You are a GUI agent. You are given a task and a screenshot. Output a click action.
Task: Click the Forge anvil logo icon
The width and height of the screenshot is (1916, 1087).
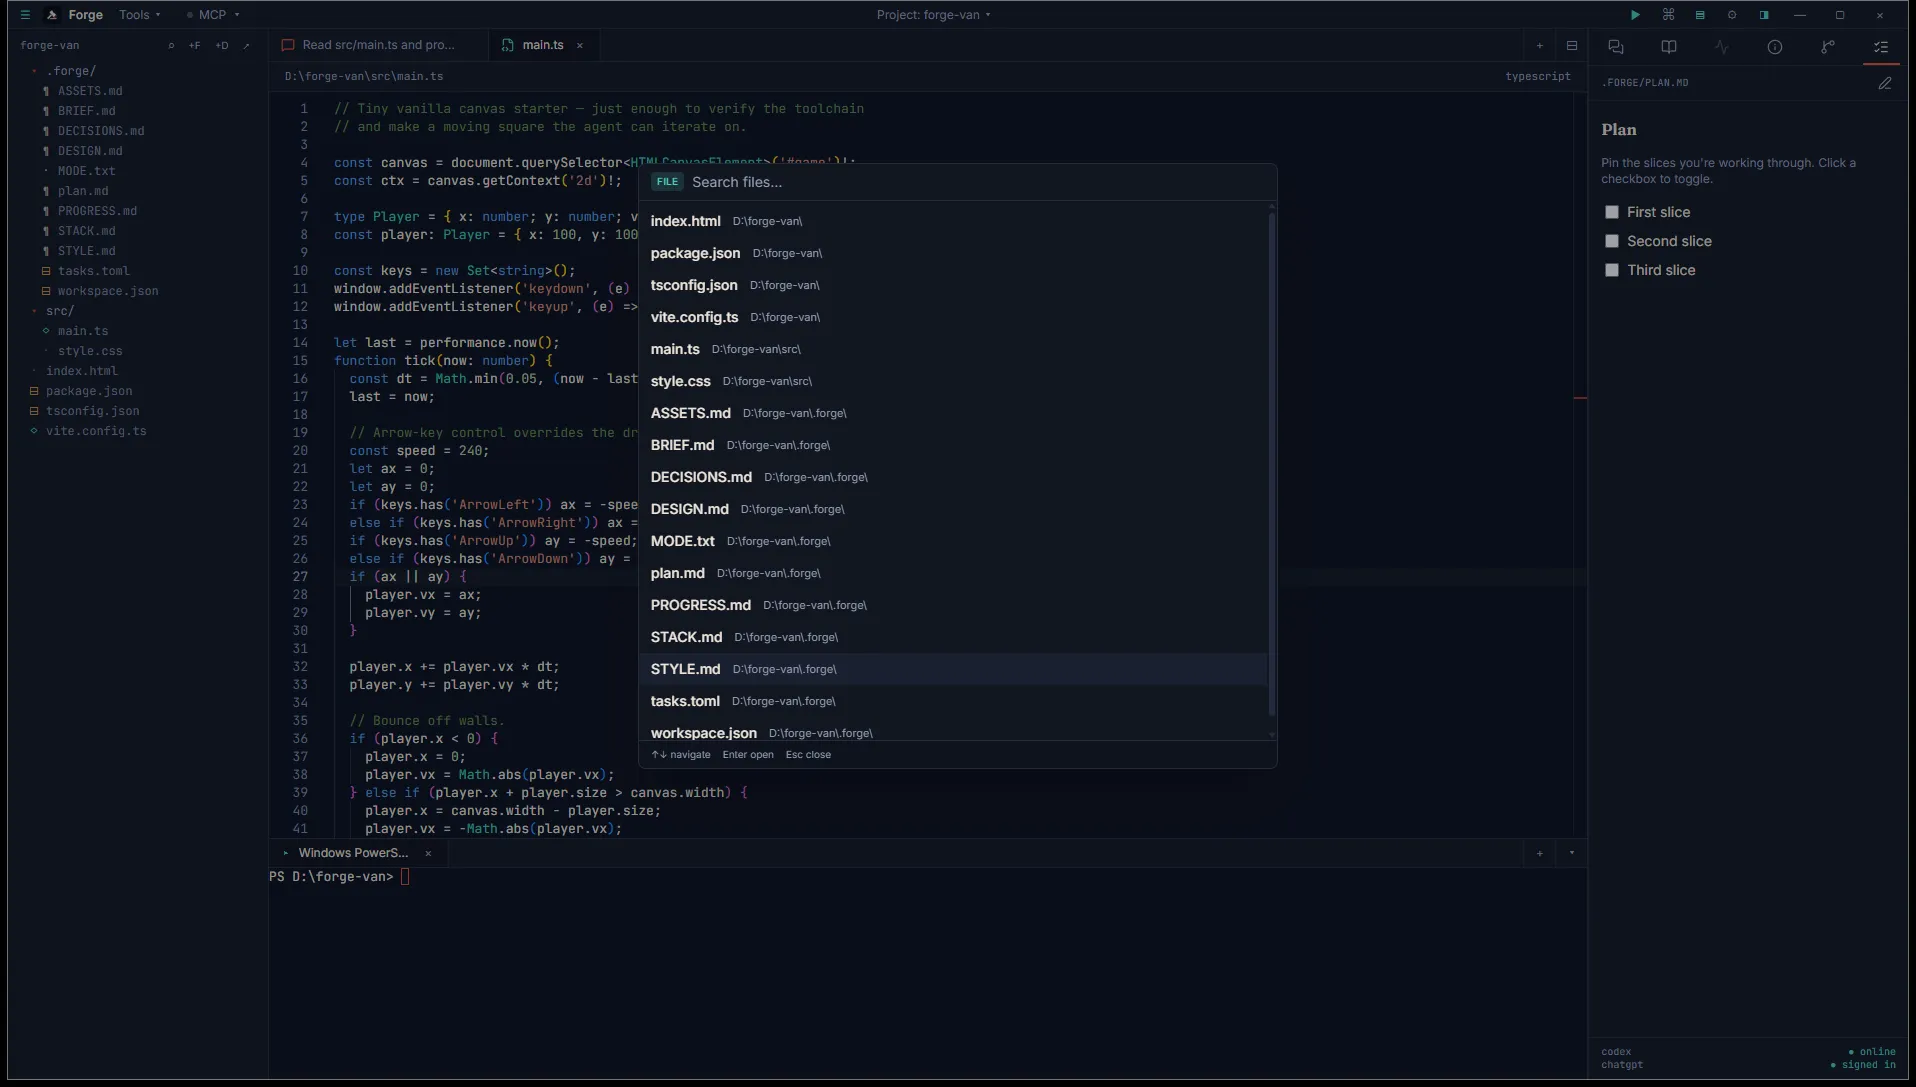click(52, 15)
